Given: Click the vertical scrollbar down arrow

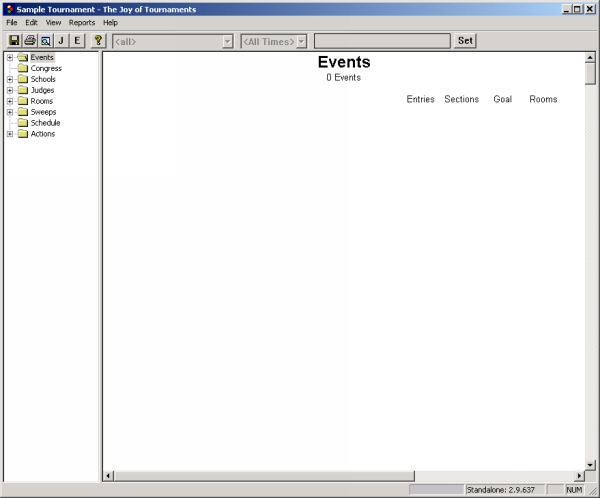Looking at the screenshot, I should point(590,464).
